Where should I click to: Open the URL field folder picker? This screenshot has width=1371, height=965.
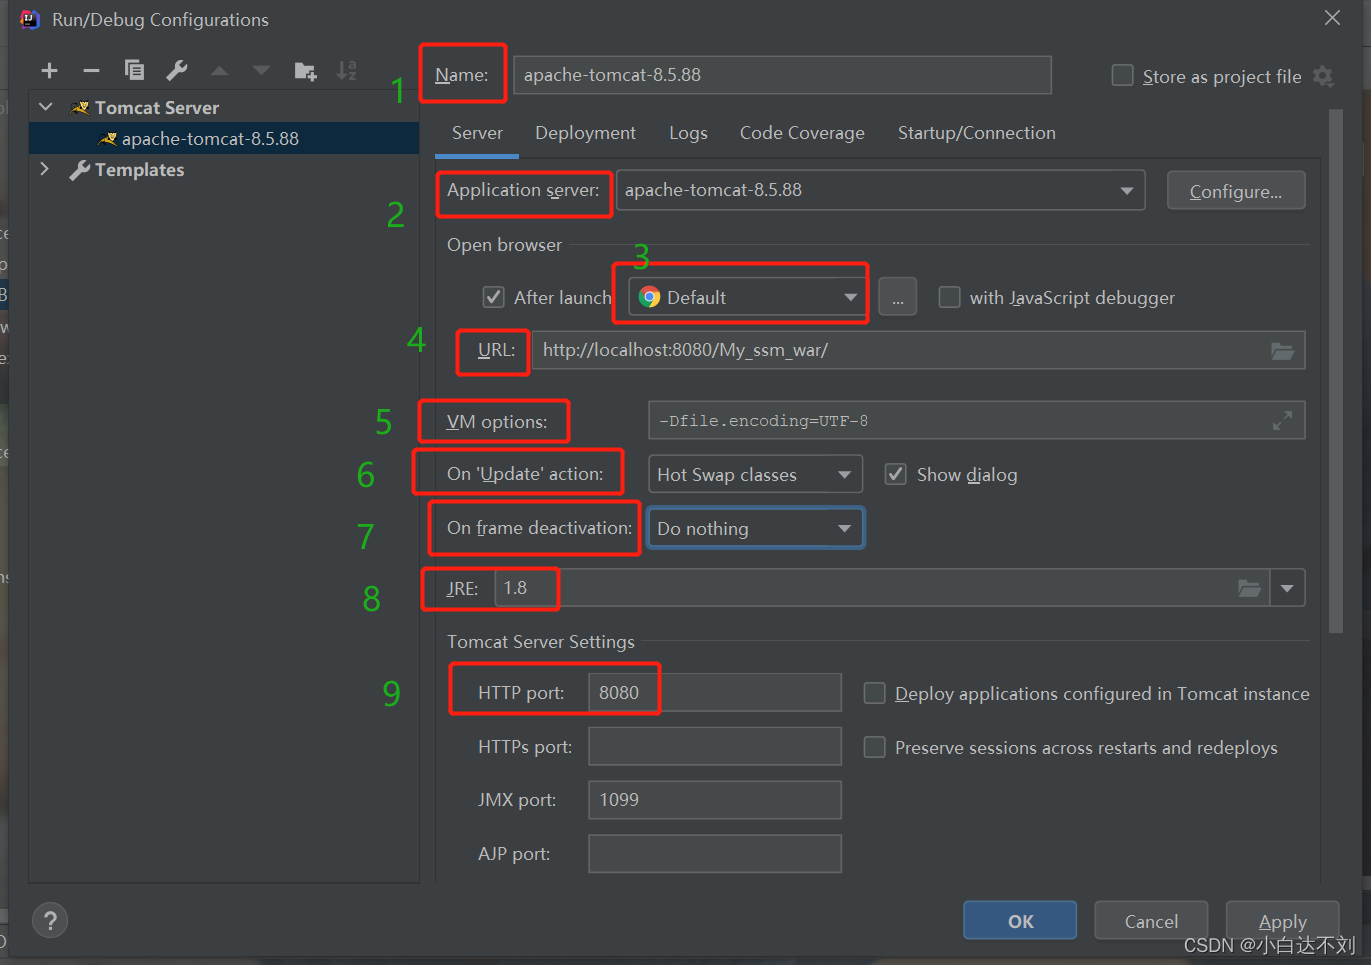[x=1283, y=350]
